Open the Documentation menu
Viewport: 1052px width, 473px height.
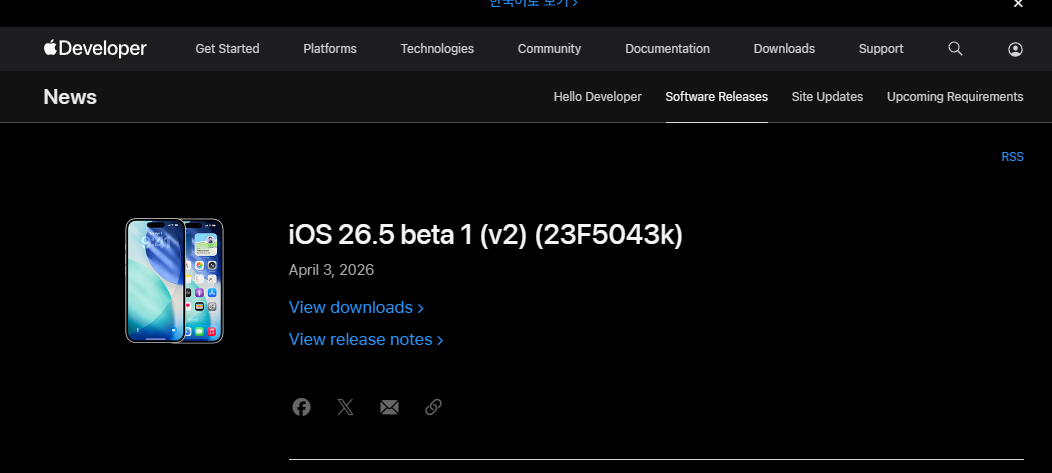click(668, 49)
